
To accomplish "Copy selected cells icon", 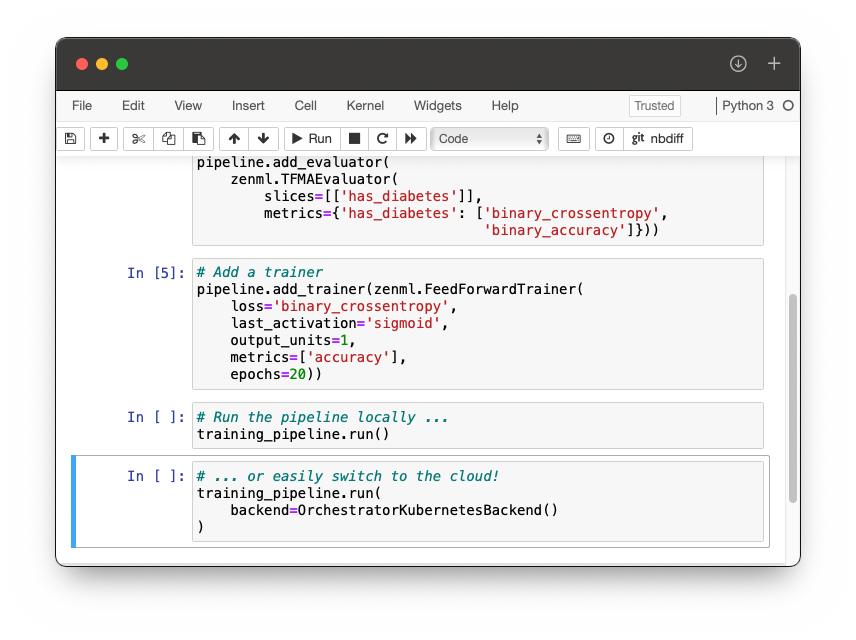I will pyautogui.click(x=169, y=139).
